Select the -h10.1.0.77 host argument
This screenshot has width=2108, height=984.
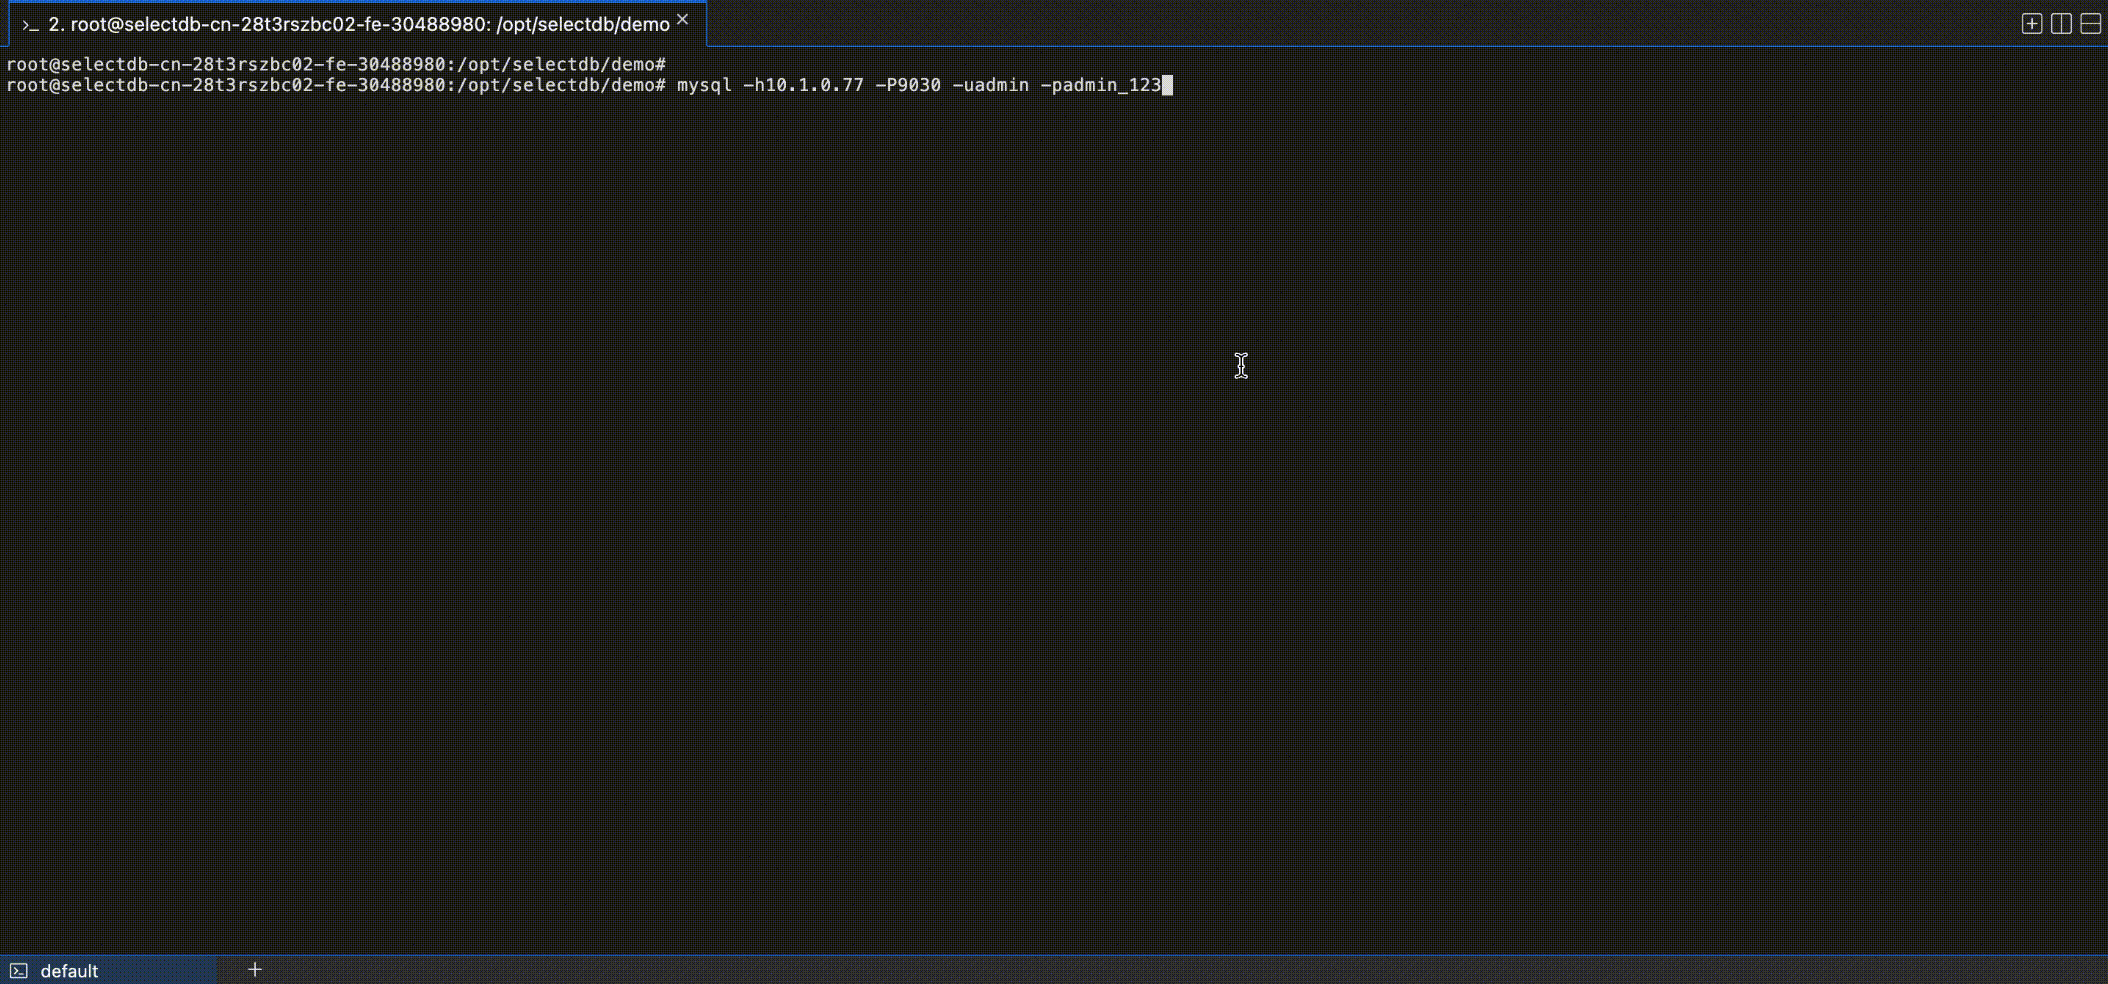click(x=800, y=85)
